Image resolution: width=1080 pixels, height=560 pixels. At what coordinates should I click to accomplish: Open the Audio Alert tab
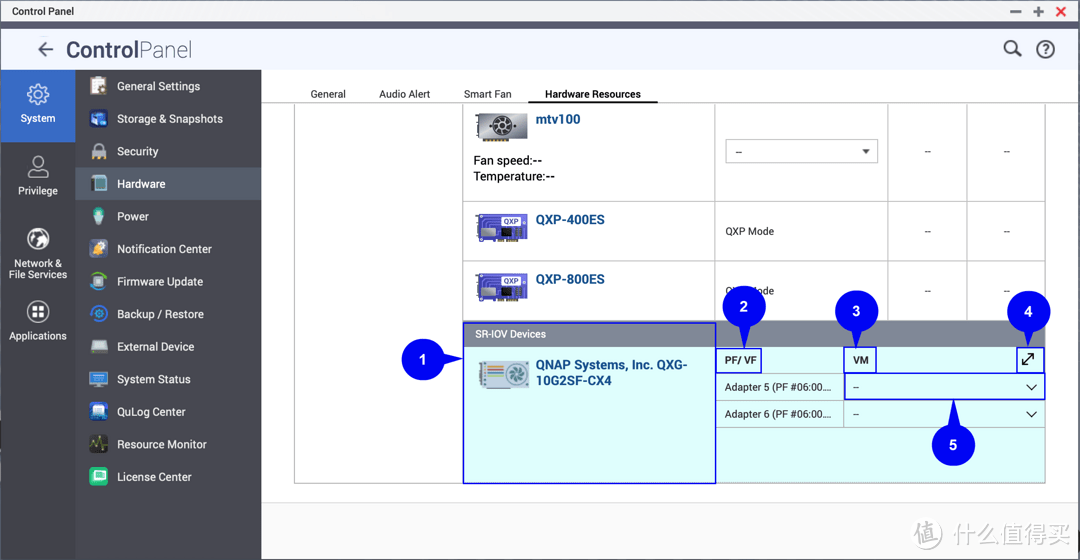pos(404,94)
